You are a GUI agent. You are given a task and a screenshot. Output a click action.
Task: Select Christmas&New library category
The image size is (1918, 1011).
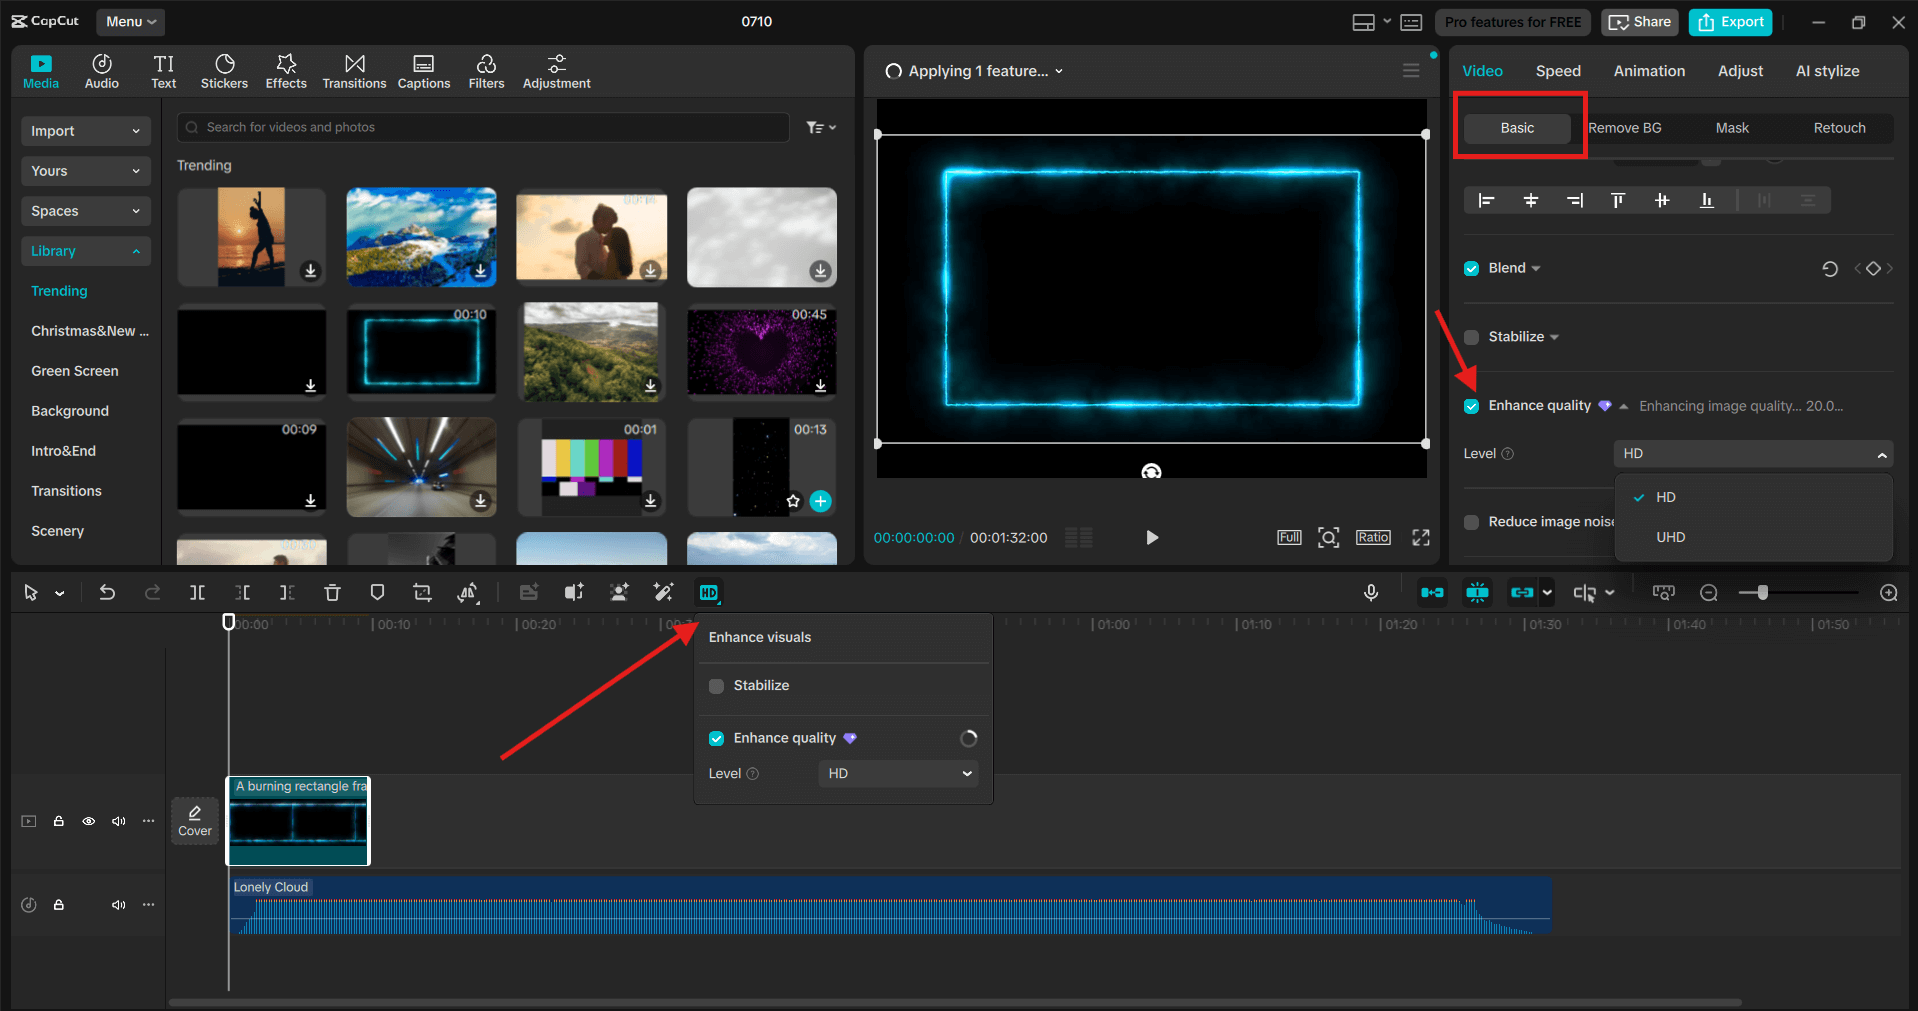tap(90, 331)
